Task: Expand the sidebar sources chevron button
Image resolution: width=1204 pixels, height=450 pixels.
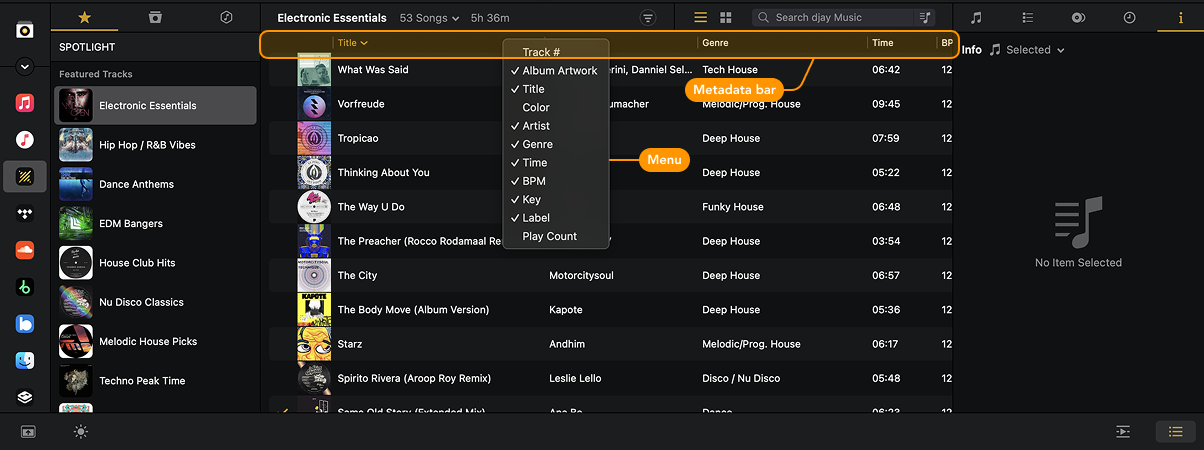Action: tap(25, 67)
